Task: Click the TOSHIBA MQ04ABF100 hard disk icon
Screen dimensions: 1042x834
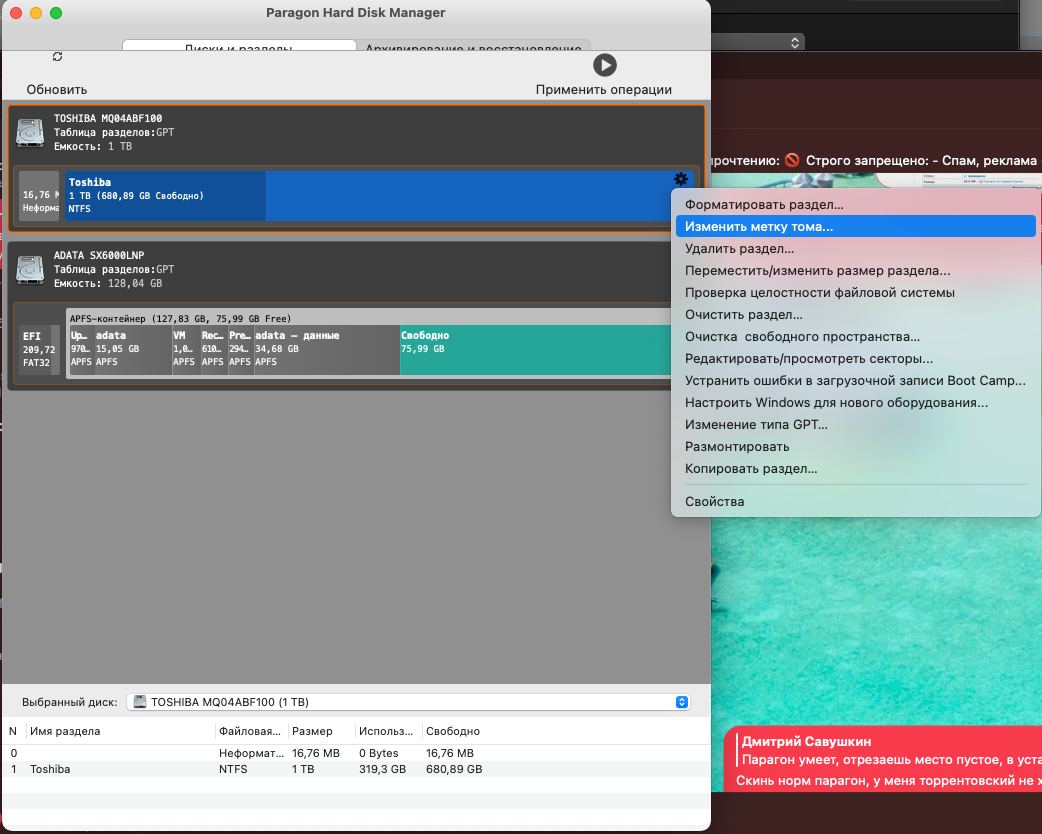Action: coord(30,132)
